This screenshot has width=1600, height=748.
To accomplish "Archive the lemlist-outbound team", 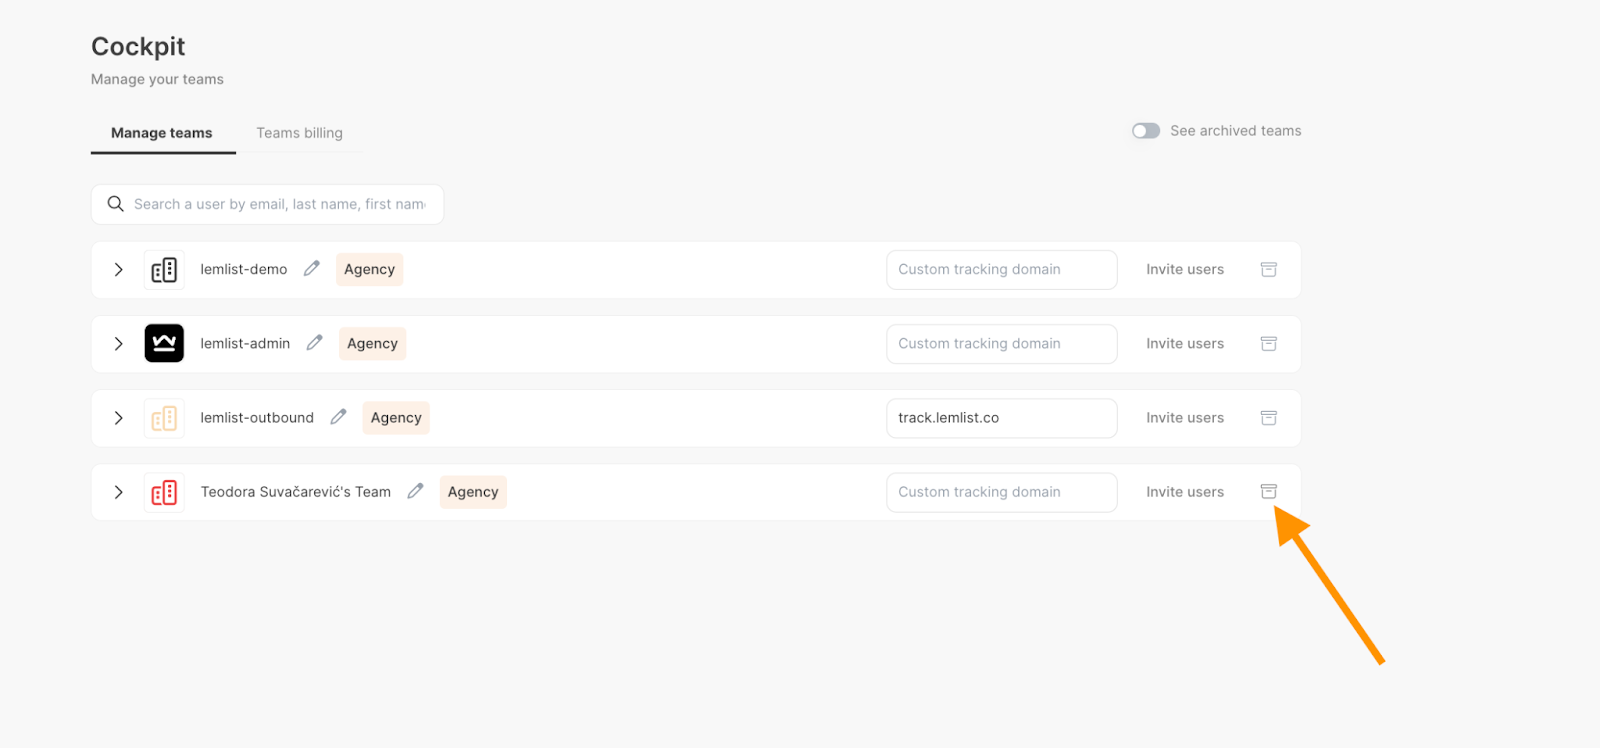I will [1268, 417].
